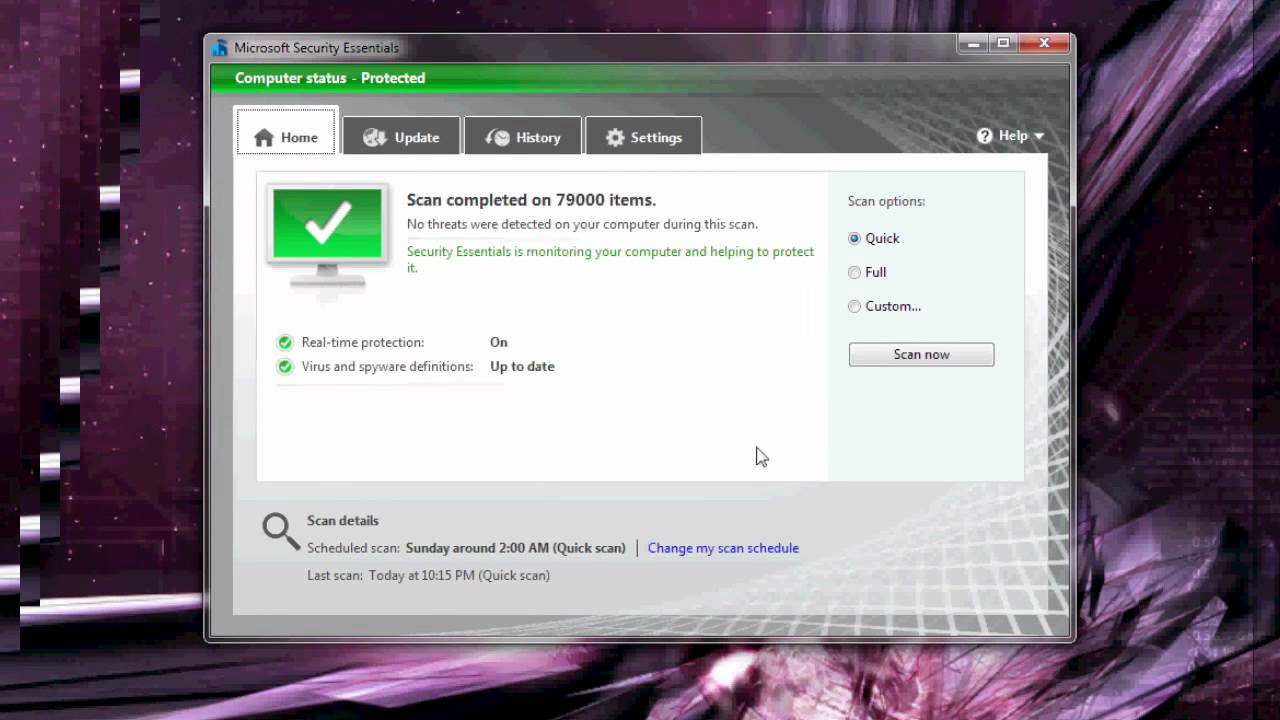Switch to the Home tab
Screen dimensions: 1280x720
[286, 131]
